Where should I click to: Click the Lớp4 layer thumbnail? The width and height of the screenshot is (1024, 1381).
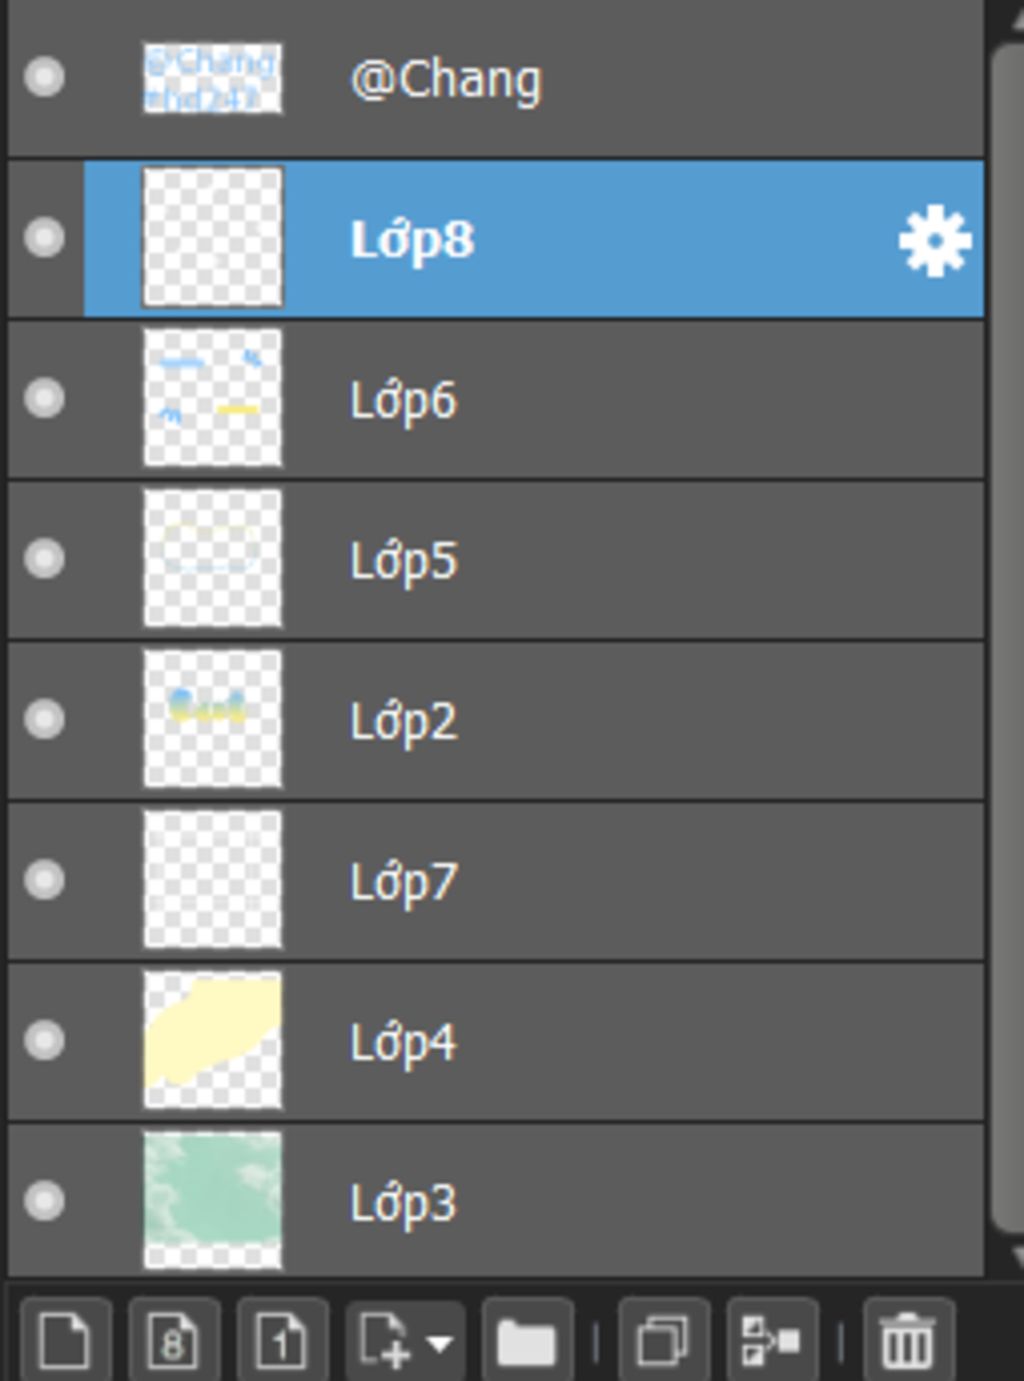pyautogui.click(x=212, y=1041)
